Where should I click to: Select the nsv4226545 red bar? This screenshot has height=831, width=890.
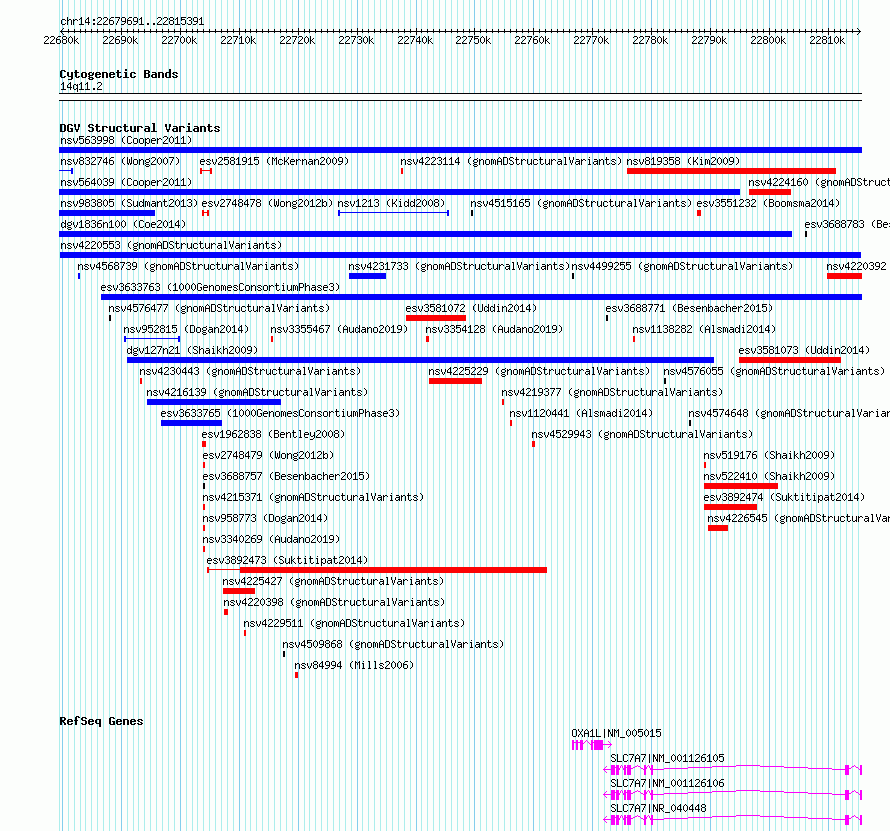717,528
